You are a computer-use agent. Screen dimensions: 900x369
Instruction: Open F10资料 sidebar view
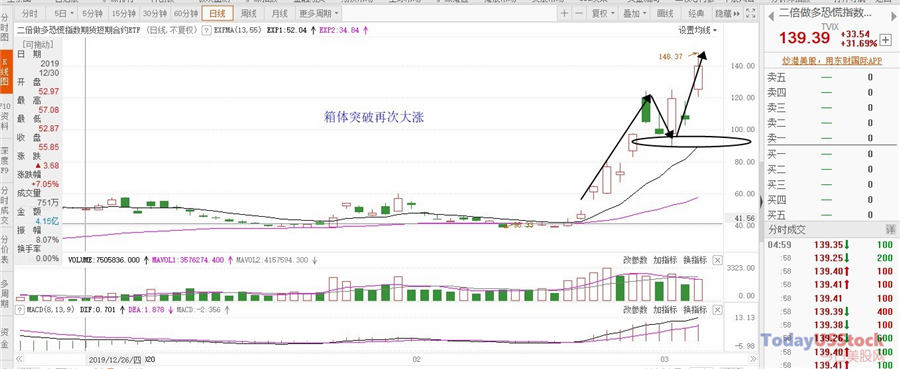coord(5,115)
